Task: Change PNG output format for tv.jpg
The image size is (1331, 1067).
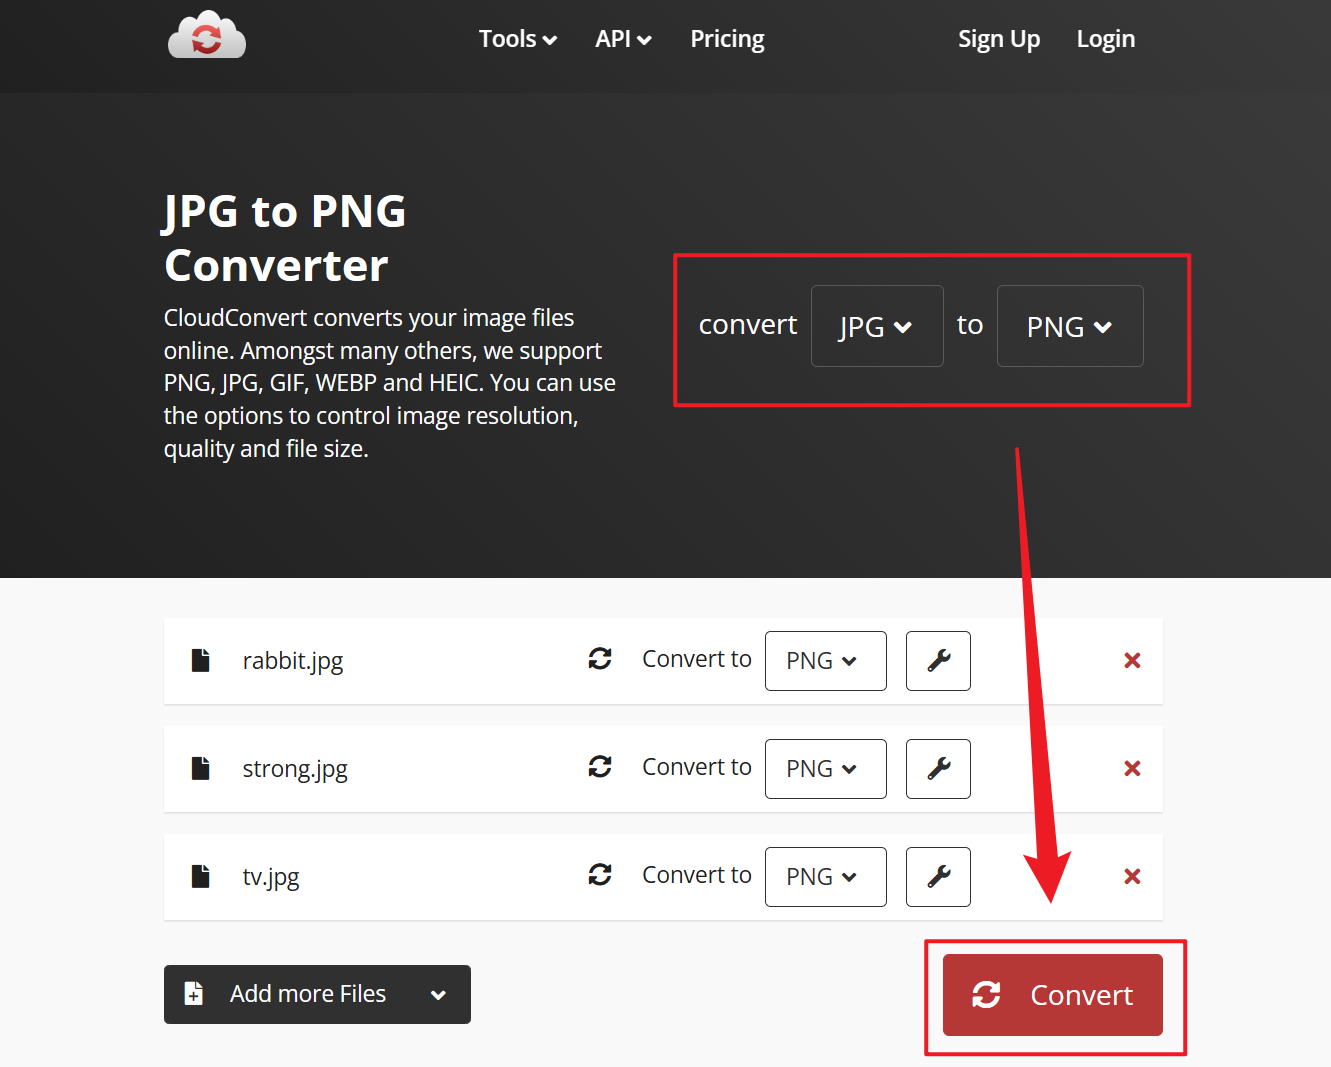Action: click(x=825, y=877)
